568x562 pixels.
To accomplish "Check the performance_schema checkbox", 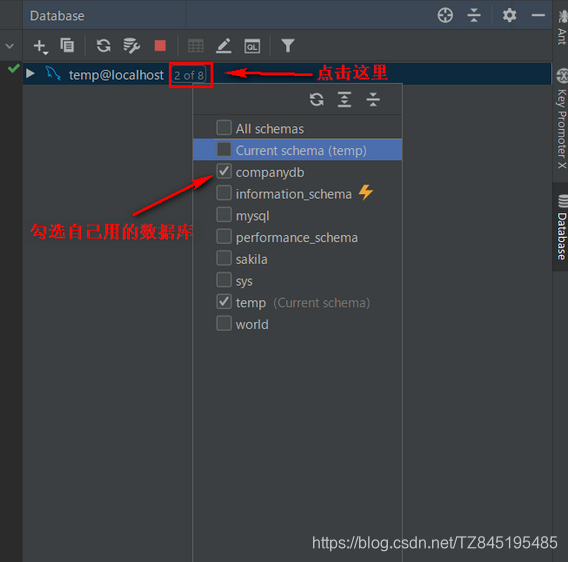I will pos(224,236).
